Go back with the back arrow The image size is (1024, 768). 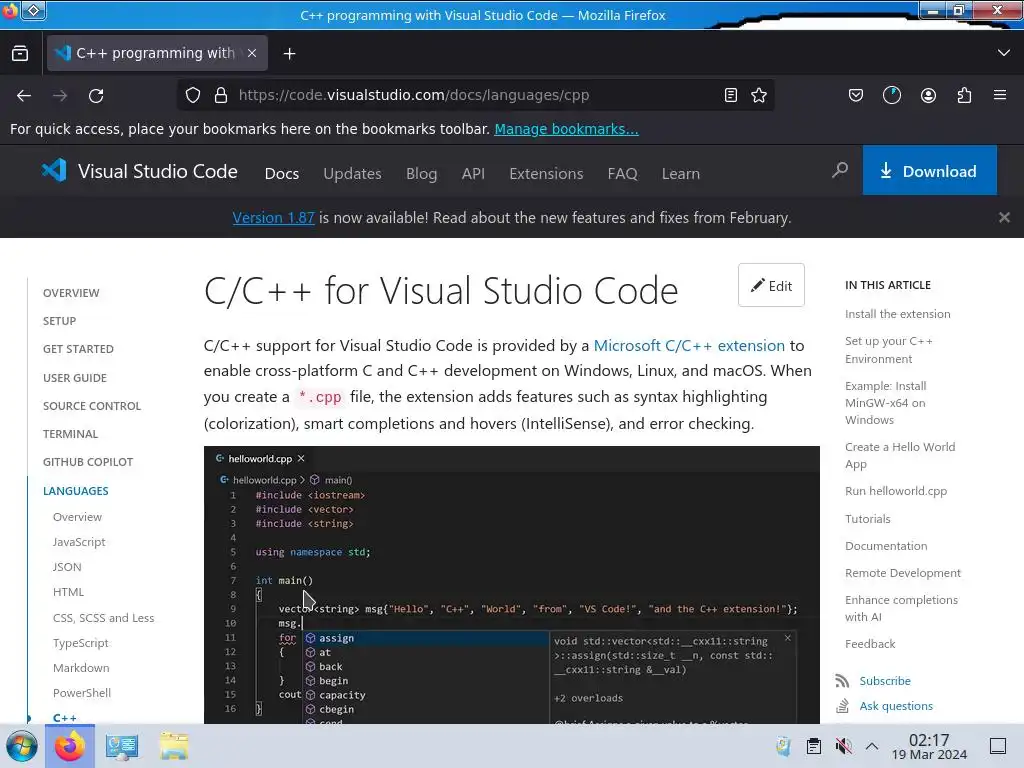pos(24,95)
